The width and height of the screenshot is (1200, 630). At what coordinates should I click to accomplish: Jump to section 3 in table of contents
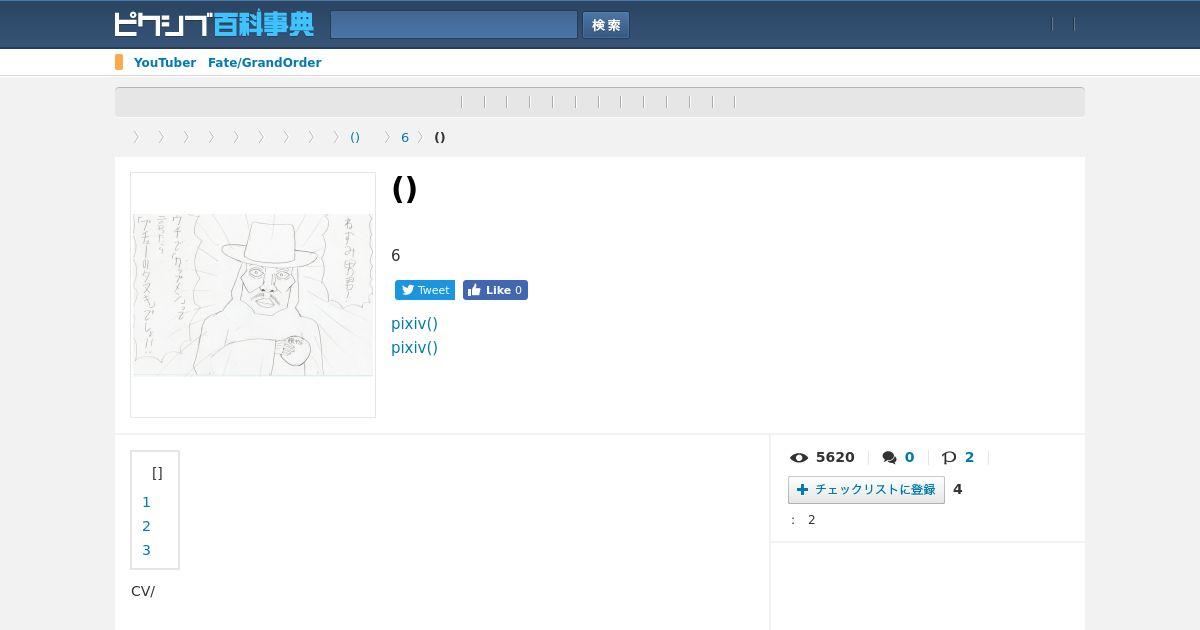(146, 550)
